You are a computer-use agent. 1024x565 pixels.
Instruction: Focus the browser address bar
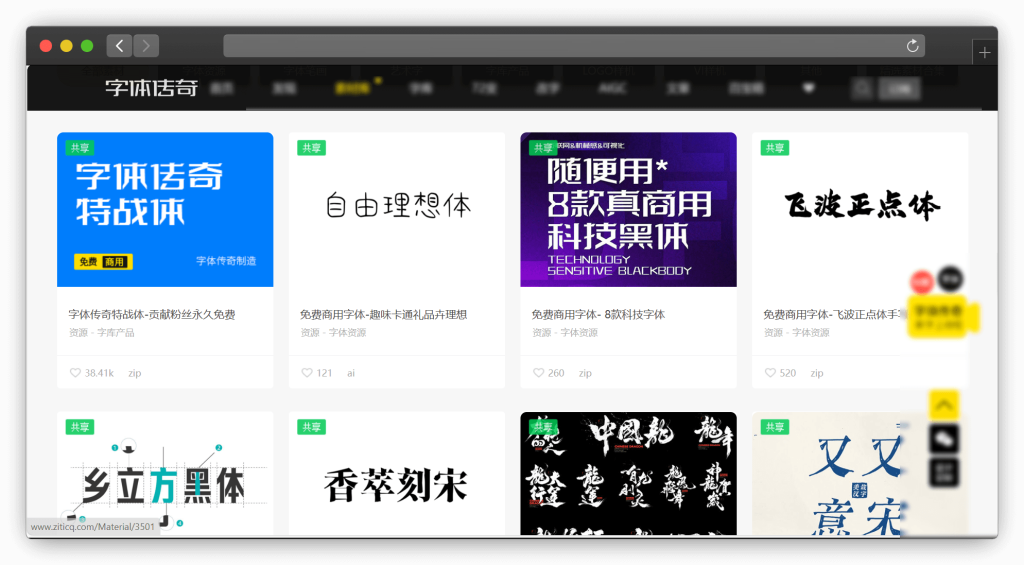click(x=574, y=46)
